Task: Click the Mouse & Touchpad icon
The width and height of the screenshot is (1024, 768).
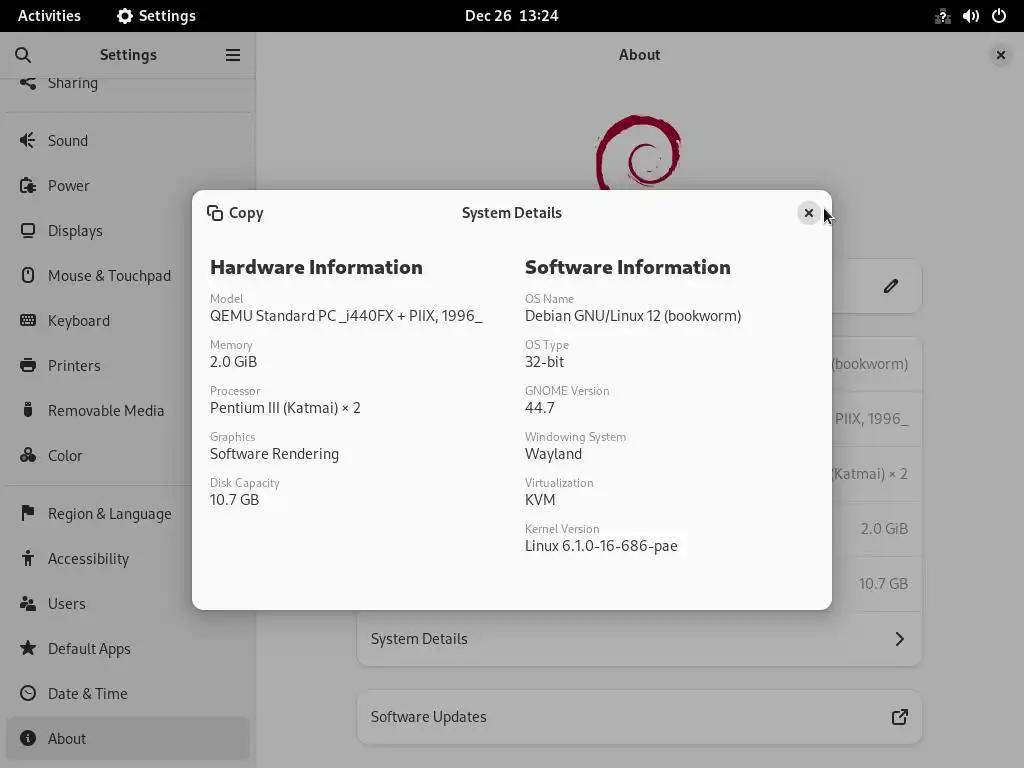Action: click(27, 276)
